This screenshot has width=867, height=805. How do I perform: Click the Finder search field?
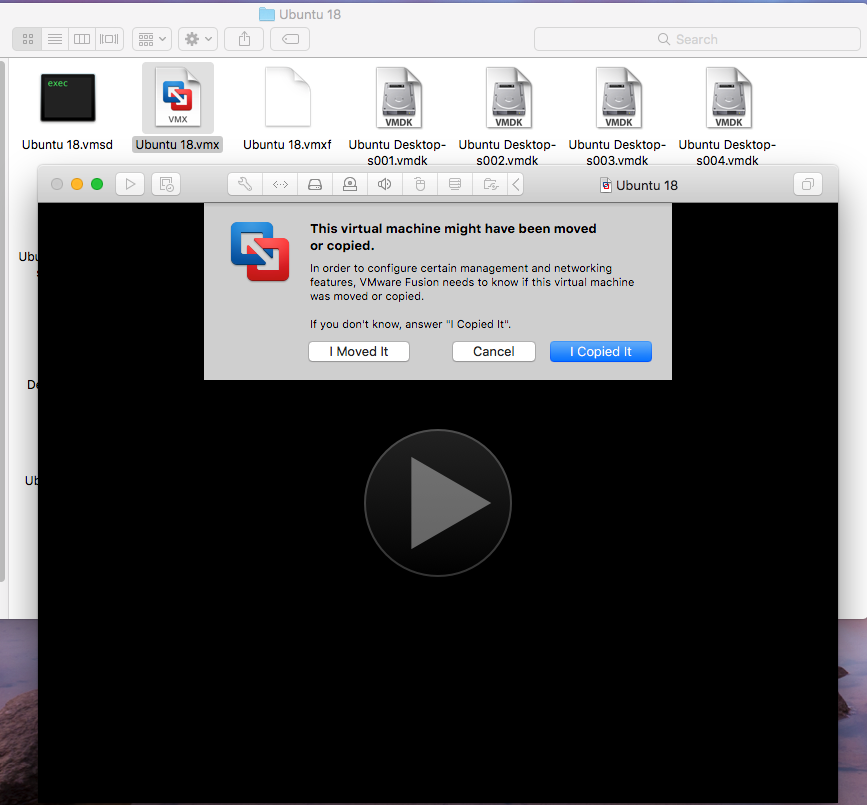(x=697, y=39)
